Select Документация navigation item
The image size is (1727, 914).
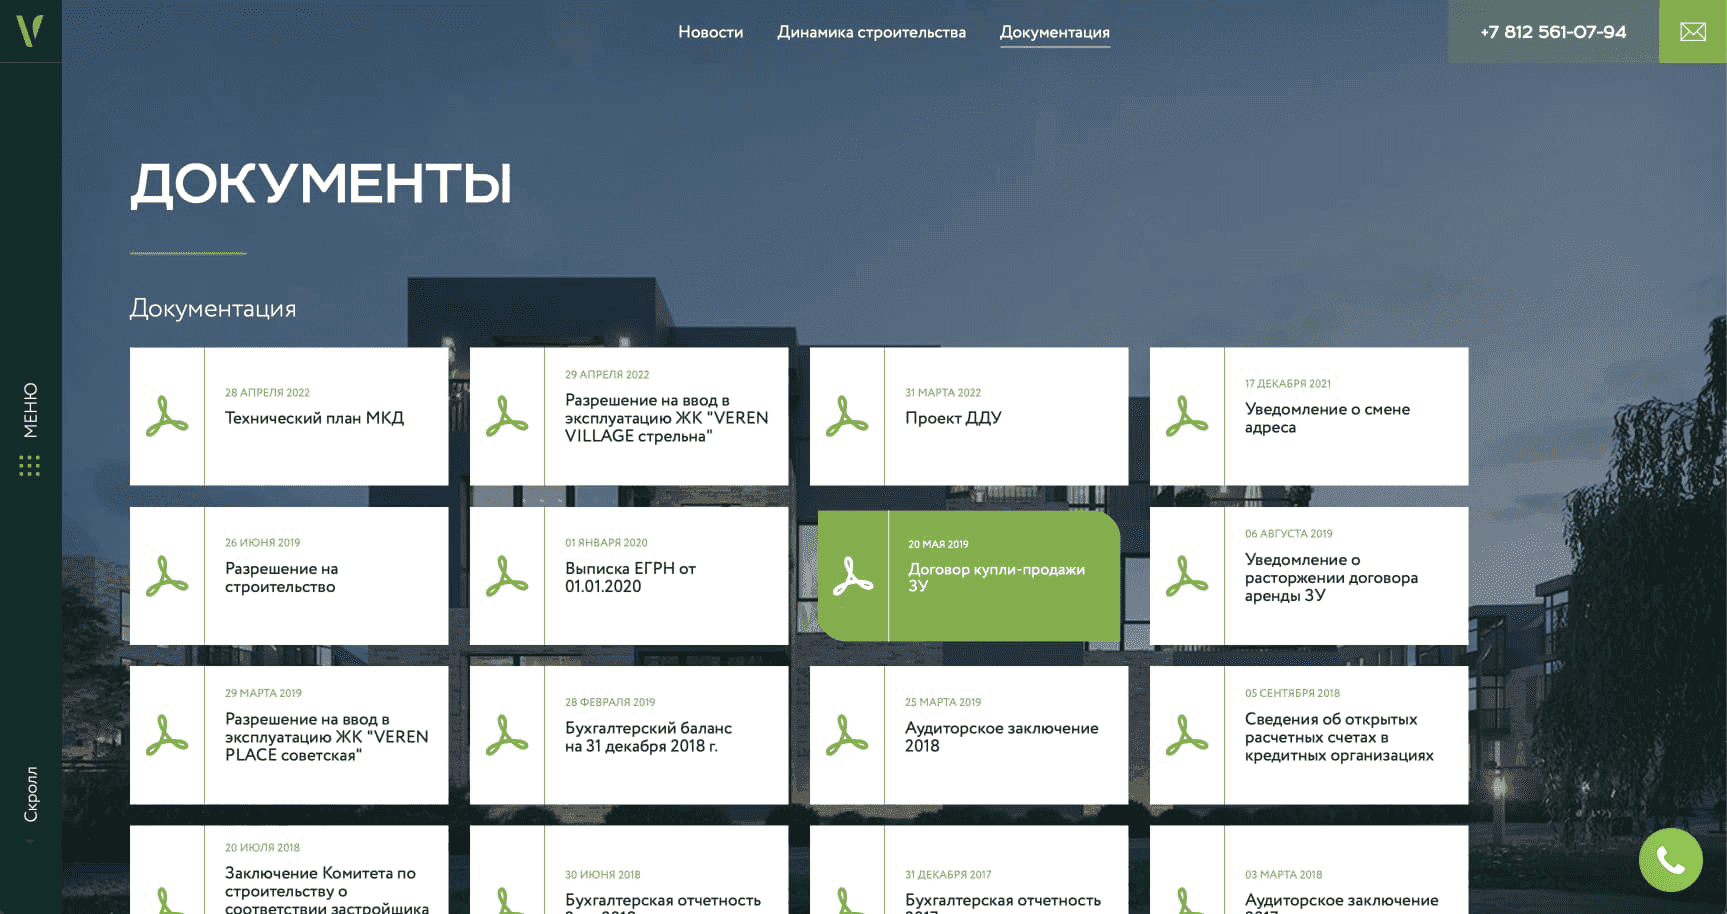coord(1055,32)
